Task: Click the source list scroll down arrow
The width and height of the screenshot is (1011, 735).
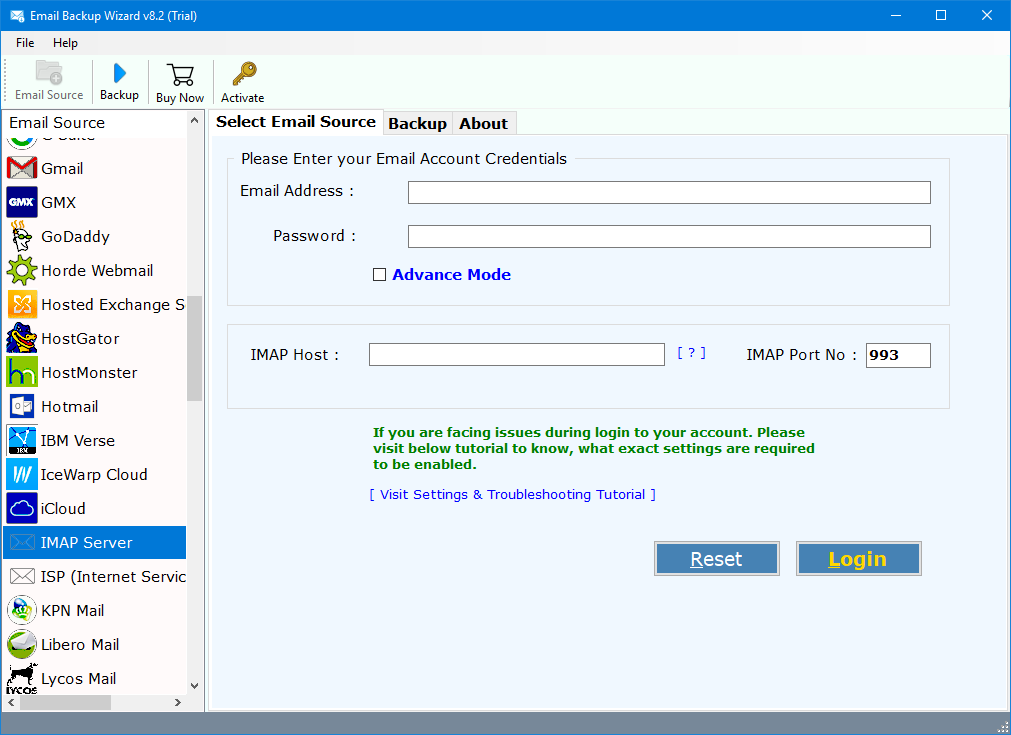Action: click(195, 686)
